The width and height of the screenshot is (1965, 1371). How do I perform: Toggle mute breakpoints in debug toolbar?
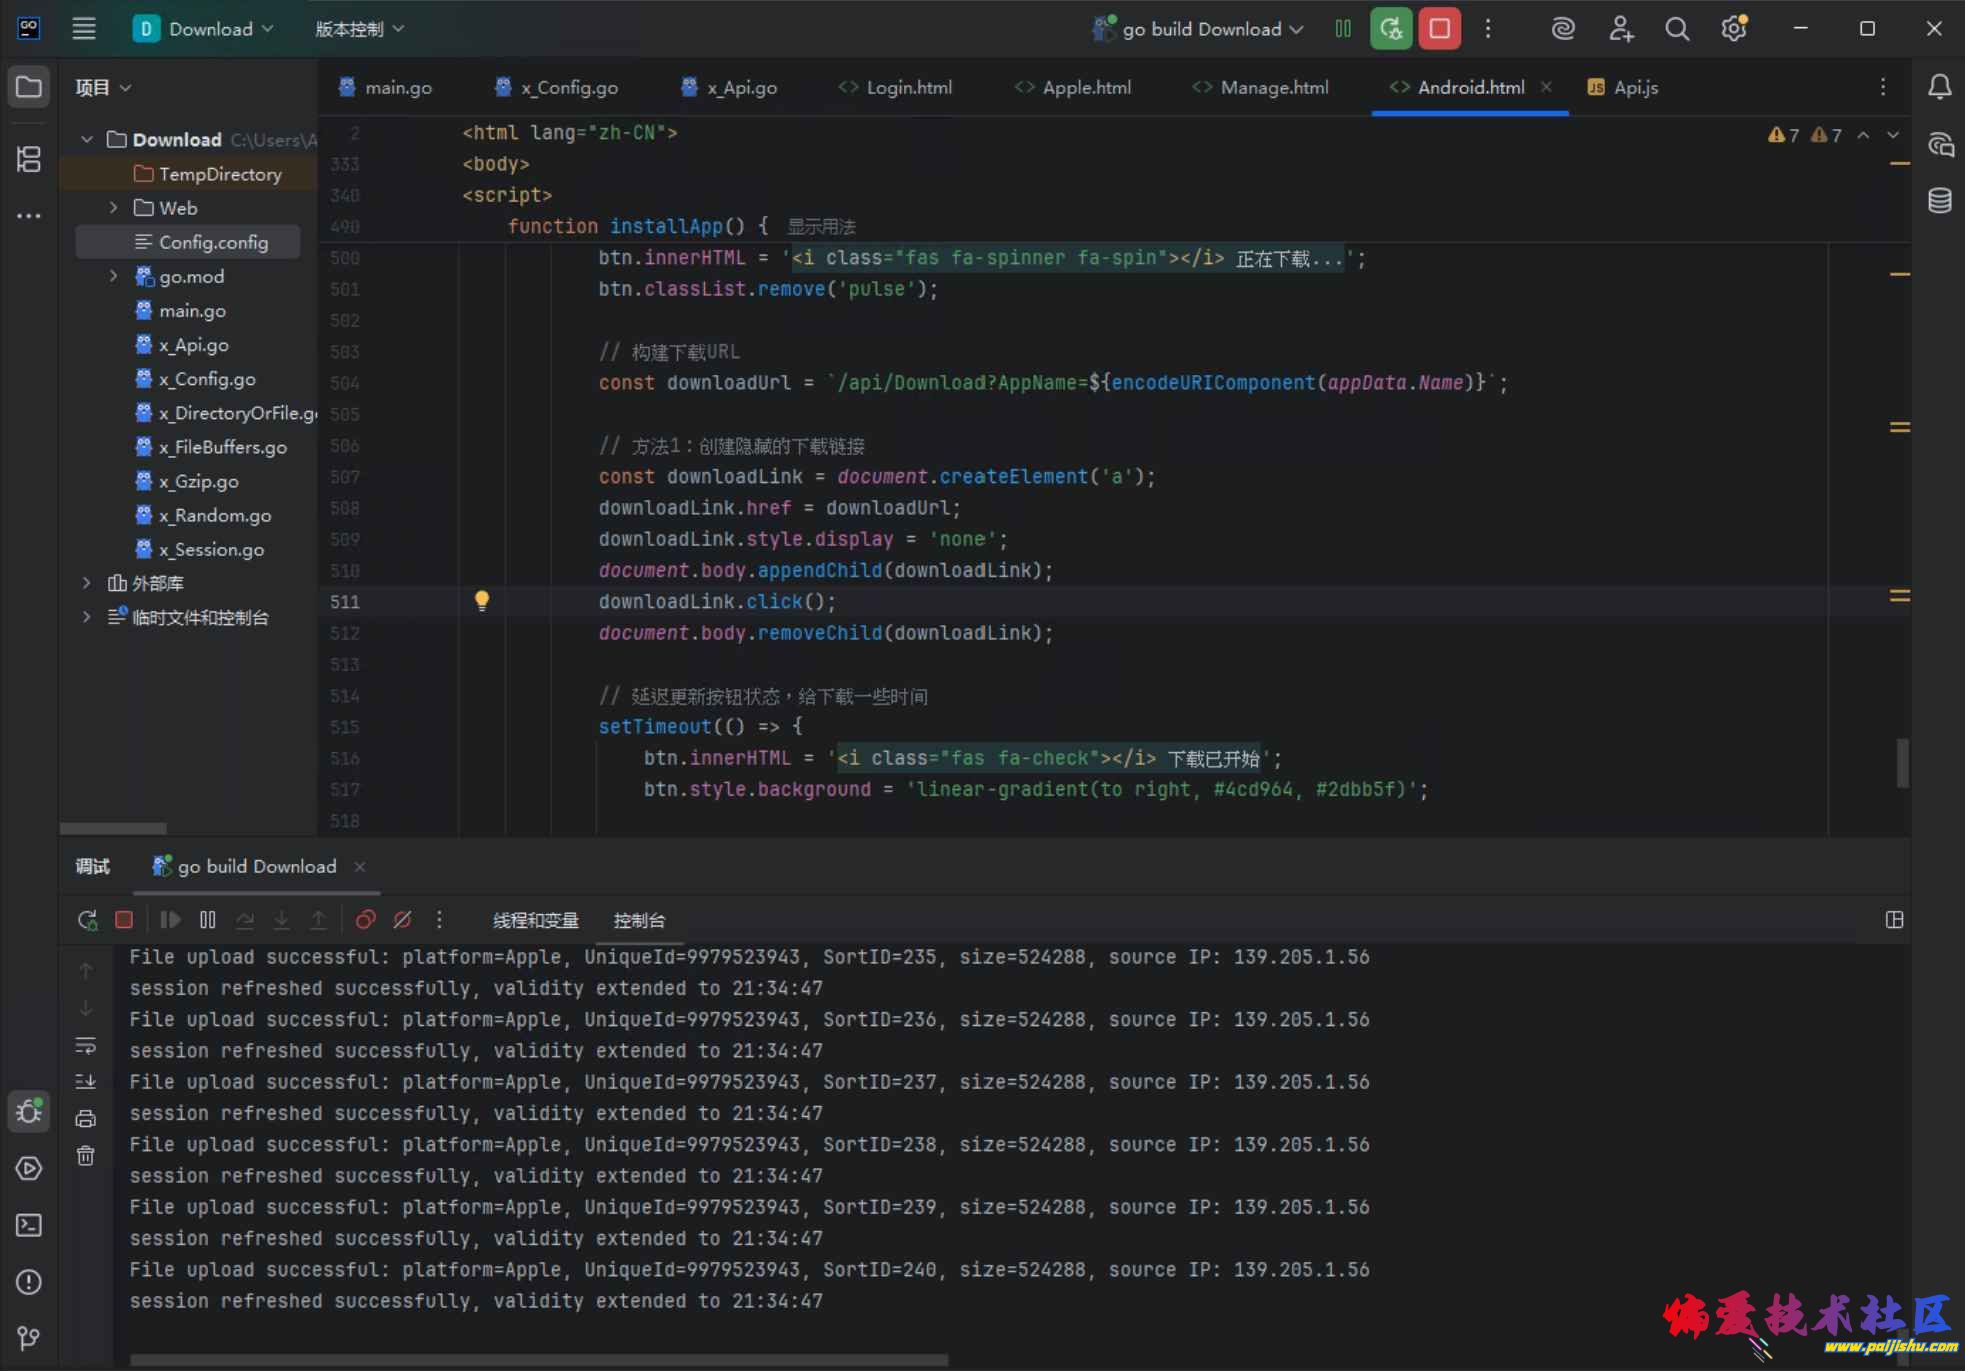(402, 920)
